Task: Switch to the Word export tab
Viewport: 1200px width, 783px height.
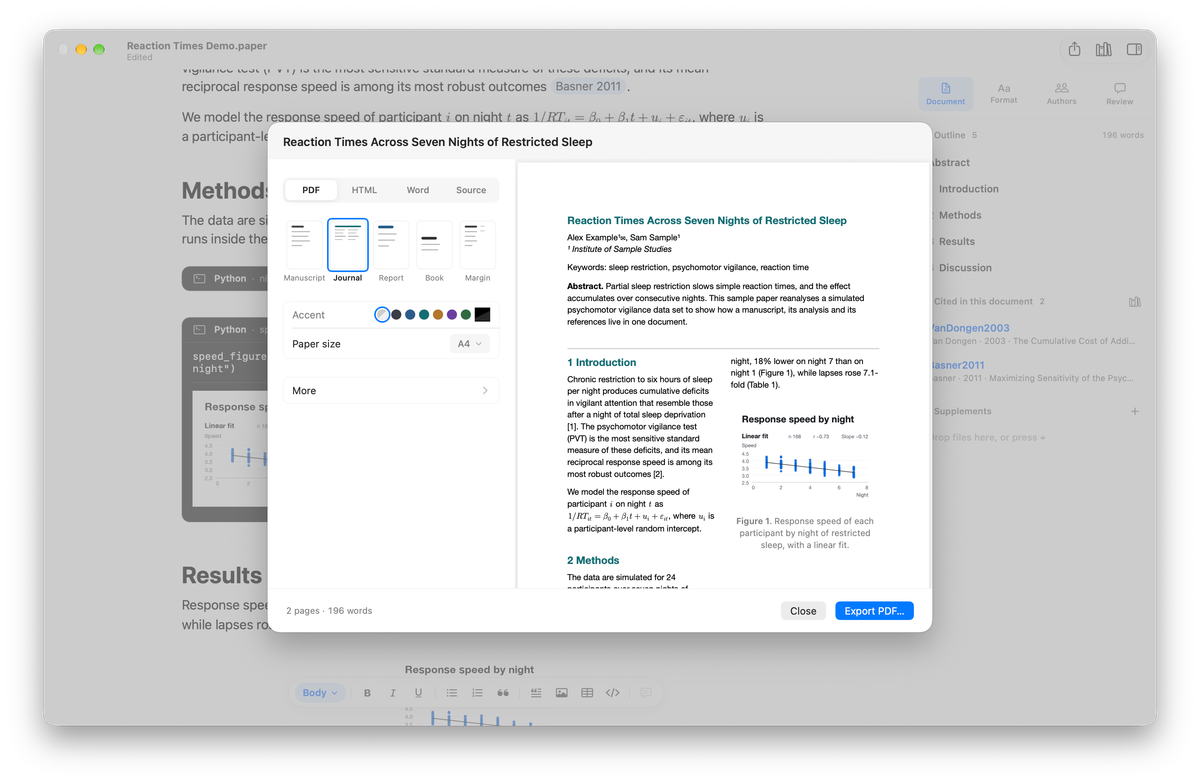Action: 418,190
